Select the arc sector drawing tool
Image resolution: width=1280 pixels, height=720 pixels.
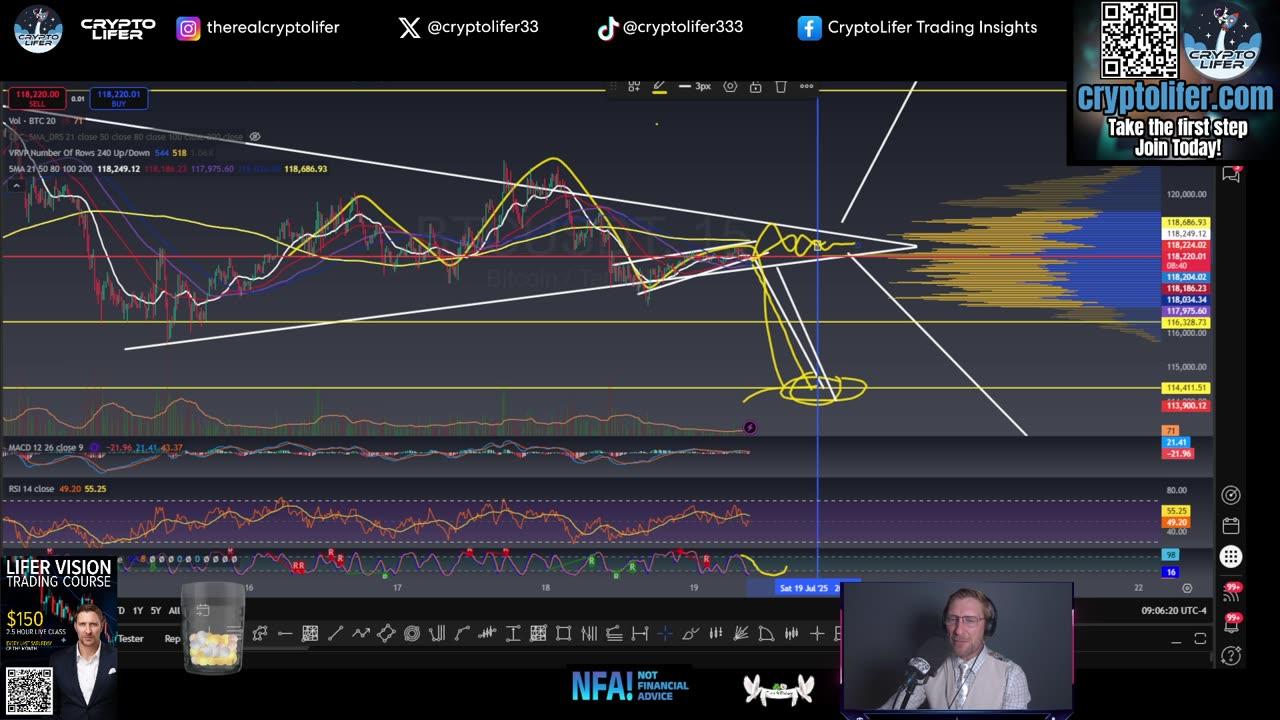point(766,633)
